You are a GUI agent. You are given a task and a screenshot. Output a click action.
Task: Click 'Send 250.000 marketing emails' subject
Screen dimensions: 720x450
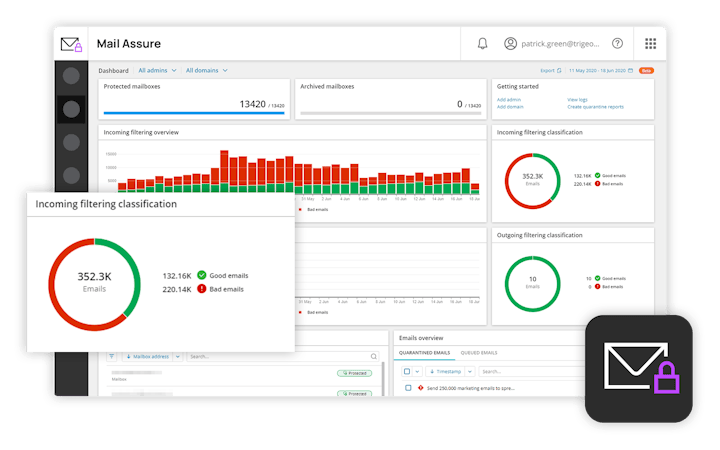point(471,388)
